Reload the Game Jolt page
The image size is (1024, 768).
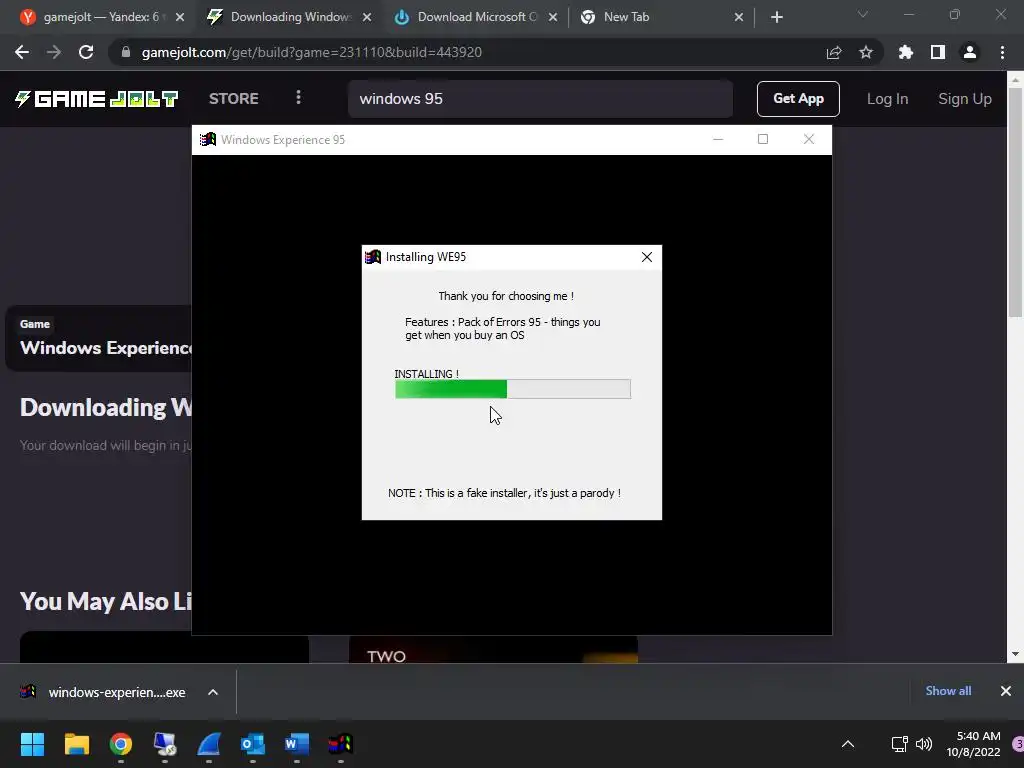(x=86, y=52)
